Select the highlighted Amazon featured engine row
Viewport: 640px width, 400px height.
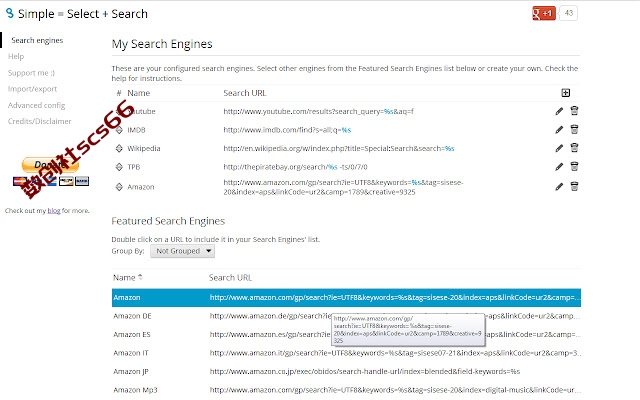point(346,298)
